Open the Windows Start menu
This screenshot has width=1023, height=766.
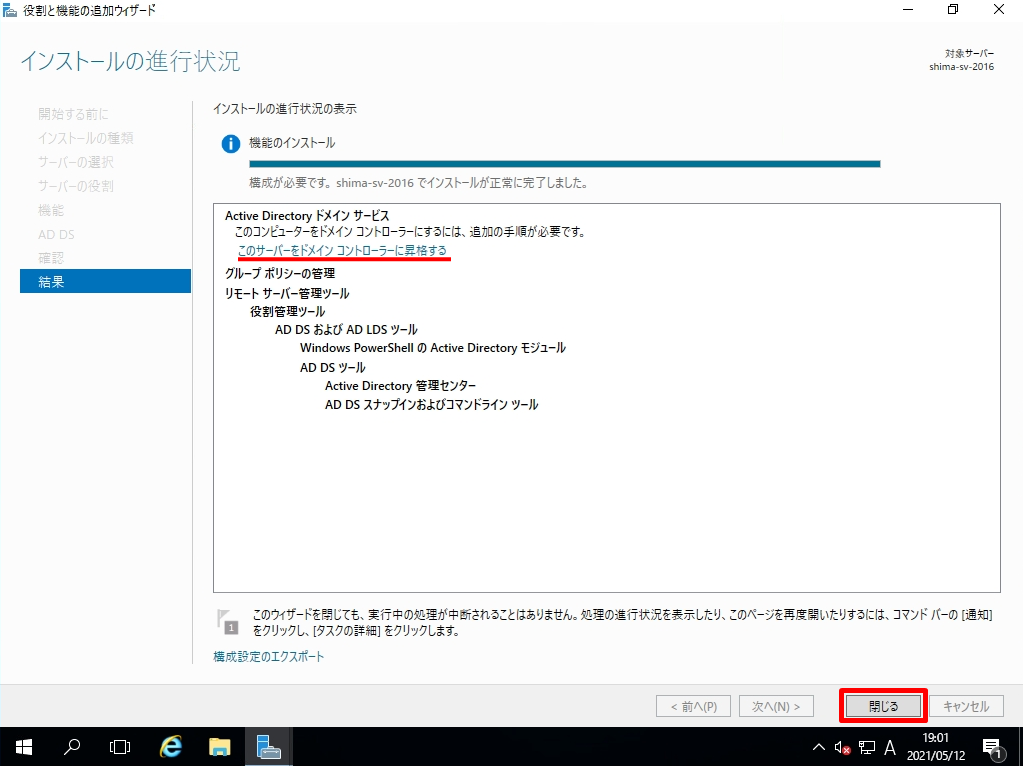23,747
